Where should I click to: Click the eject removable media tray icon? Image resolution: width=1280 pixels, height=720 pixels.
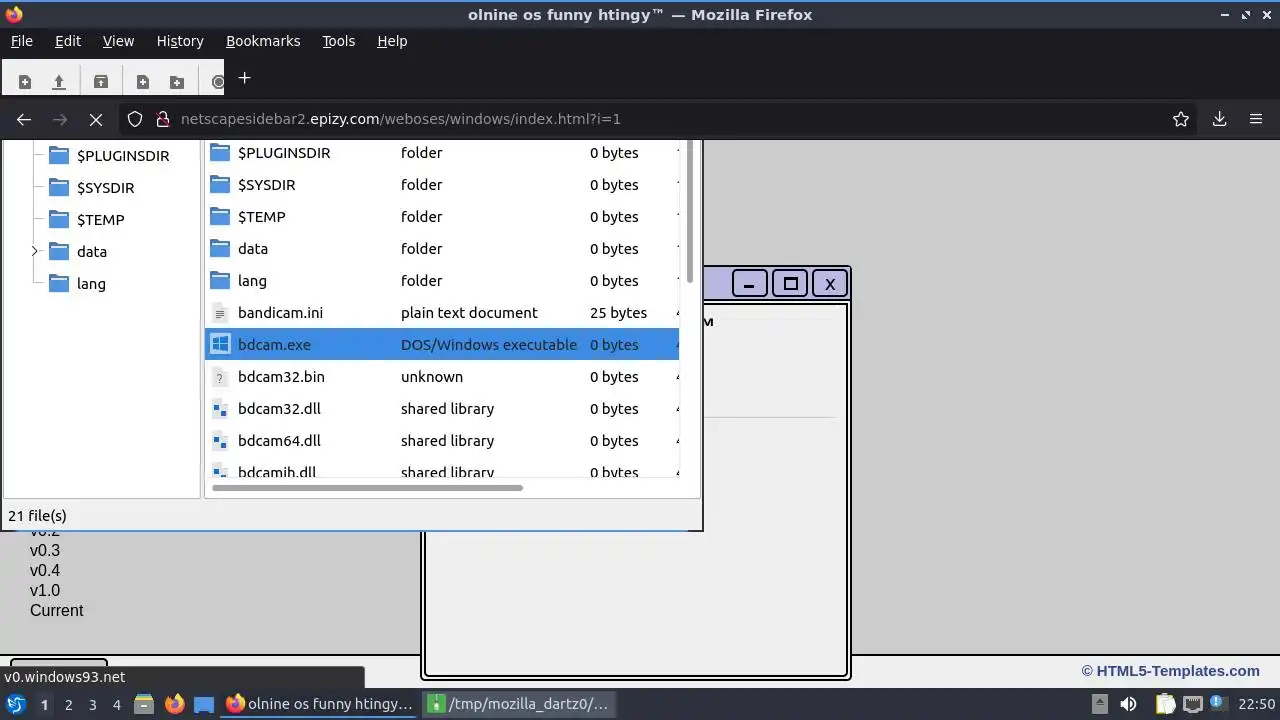[1099, 704]
